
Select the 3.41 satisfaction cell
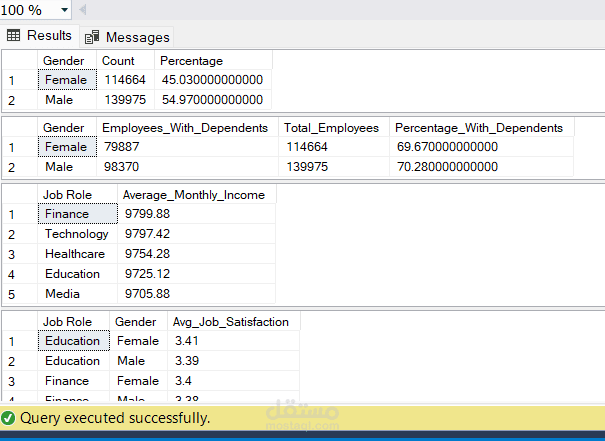tap(234, 341)
